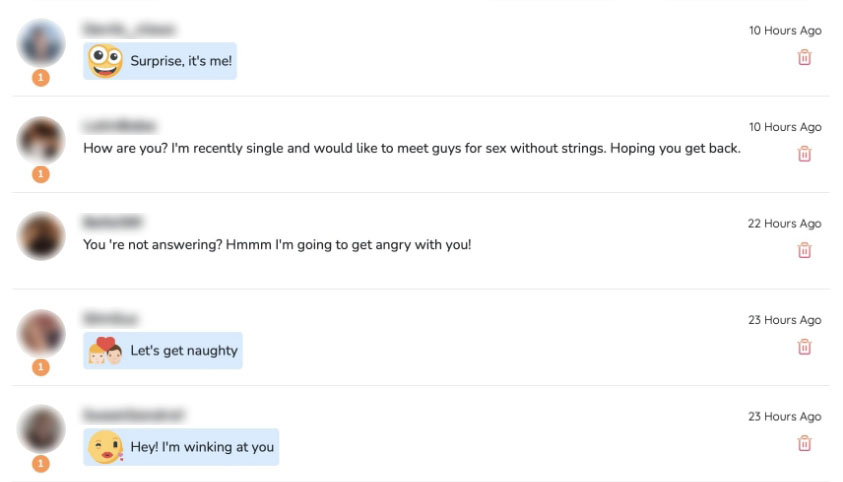Open the "Hey! I'm winking at you" bubble
Screen dimensions: 843x482
click(x=201, y=447)
